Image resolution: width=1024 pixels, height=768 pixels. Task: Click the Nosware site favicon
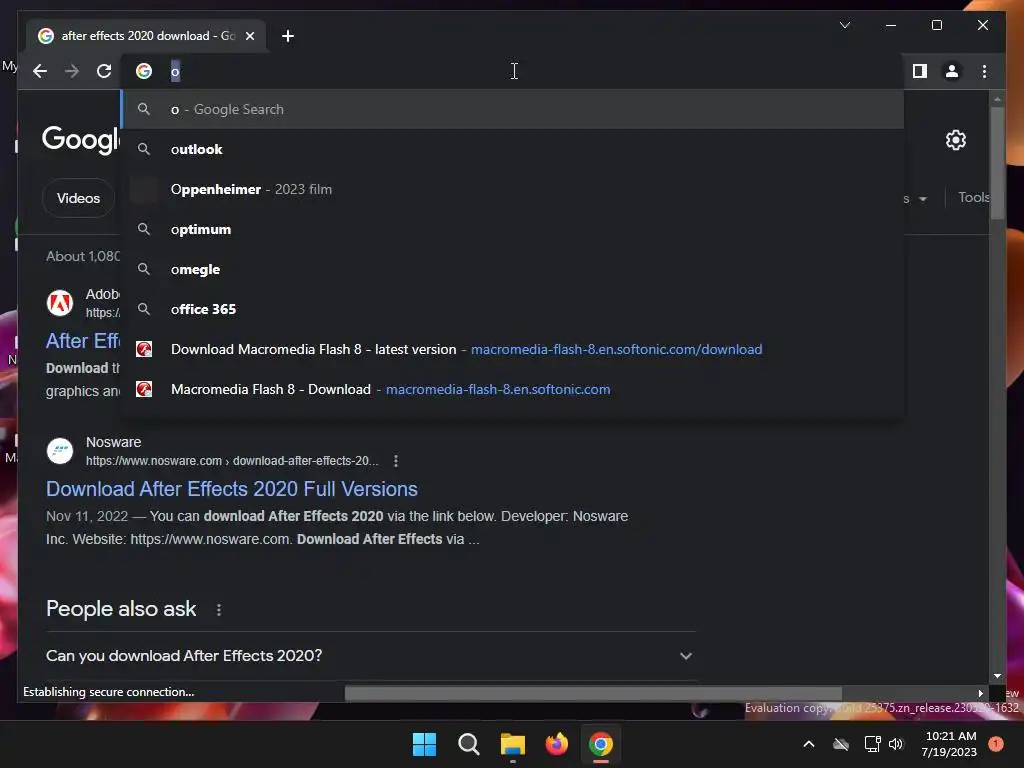click(60, 451)
